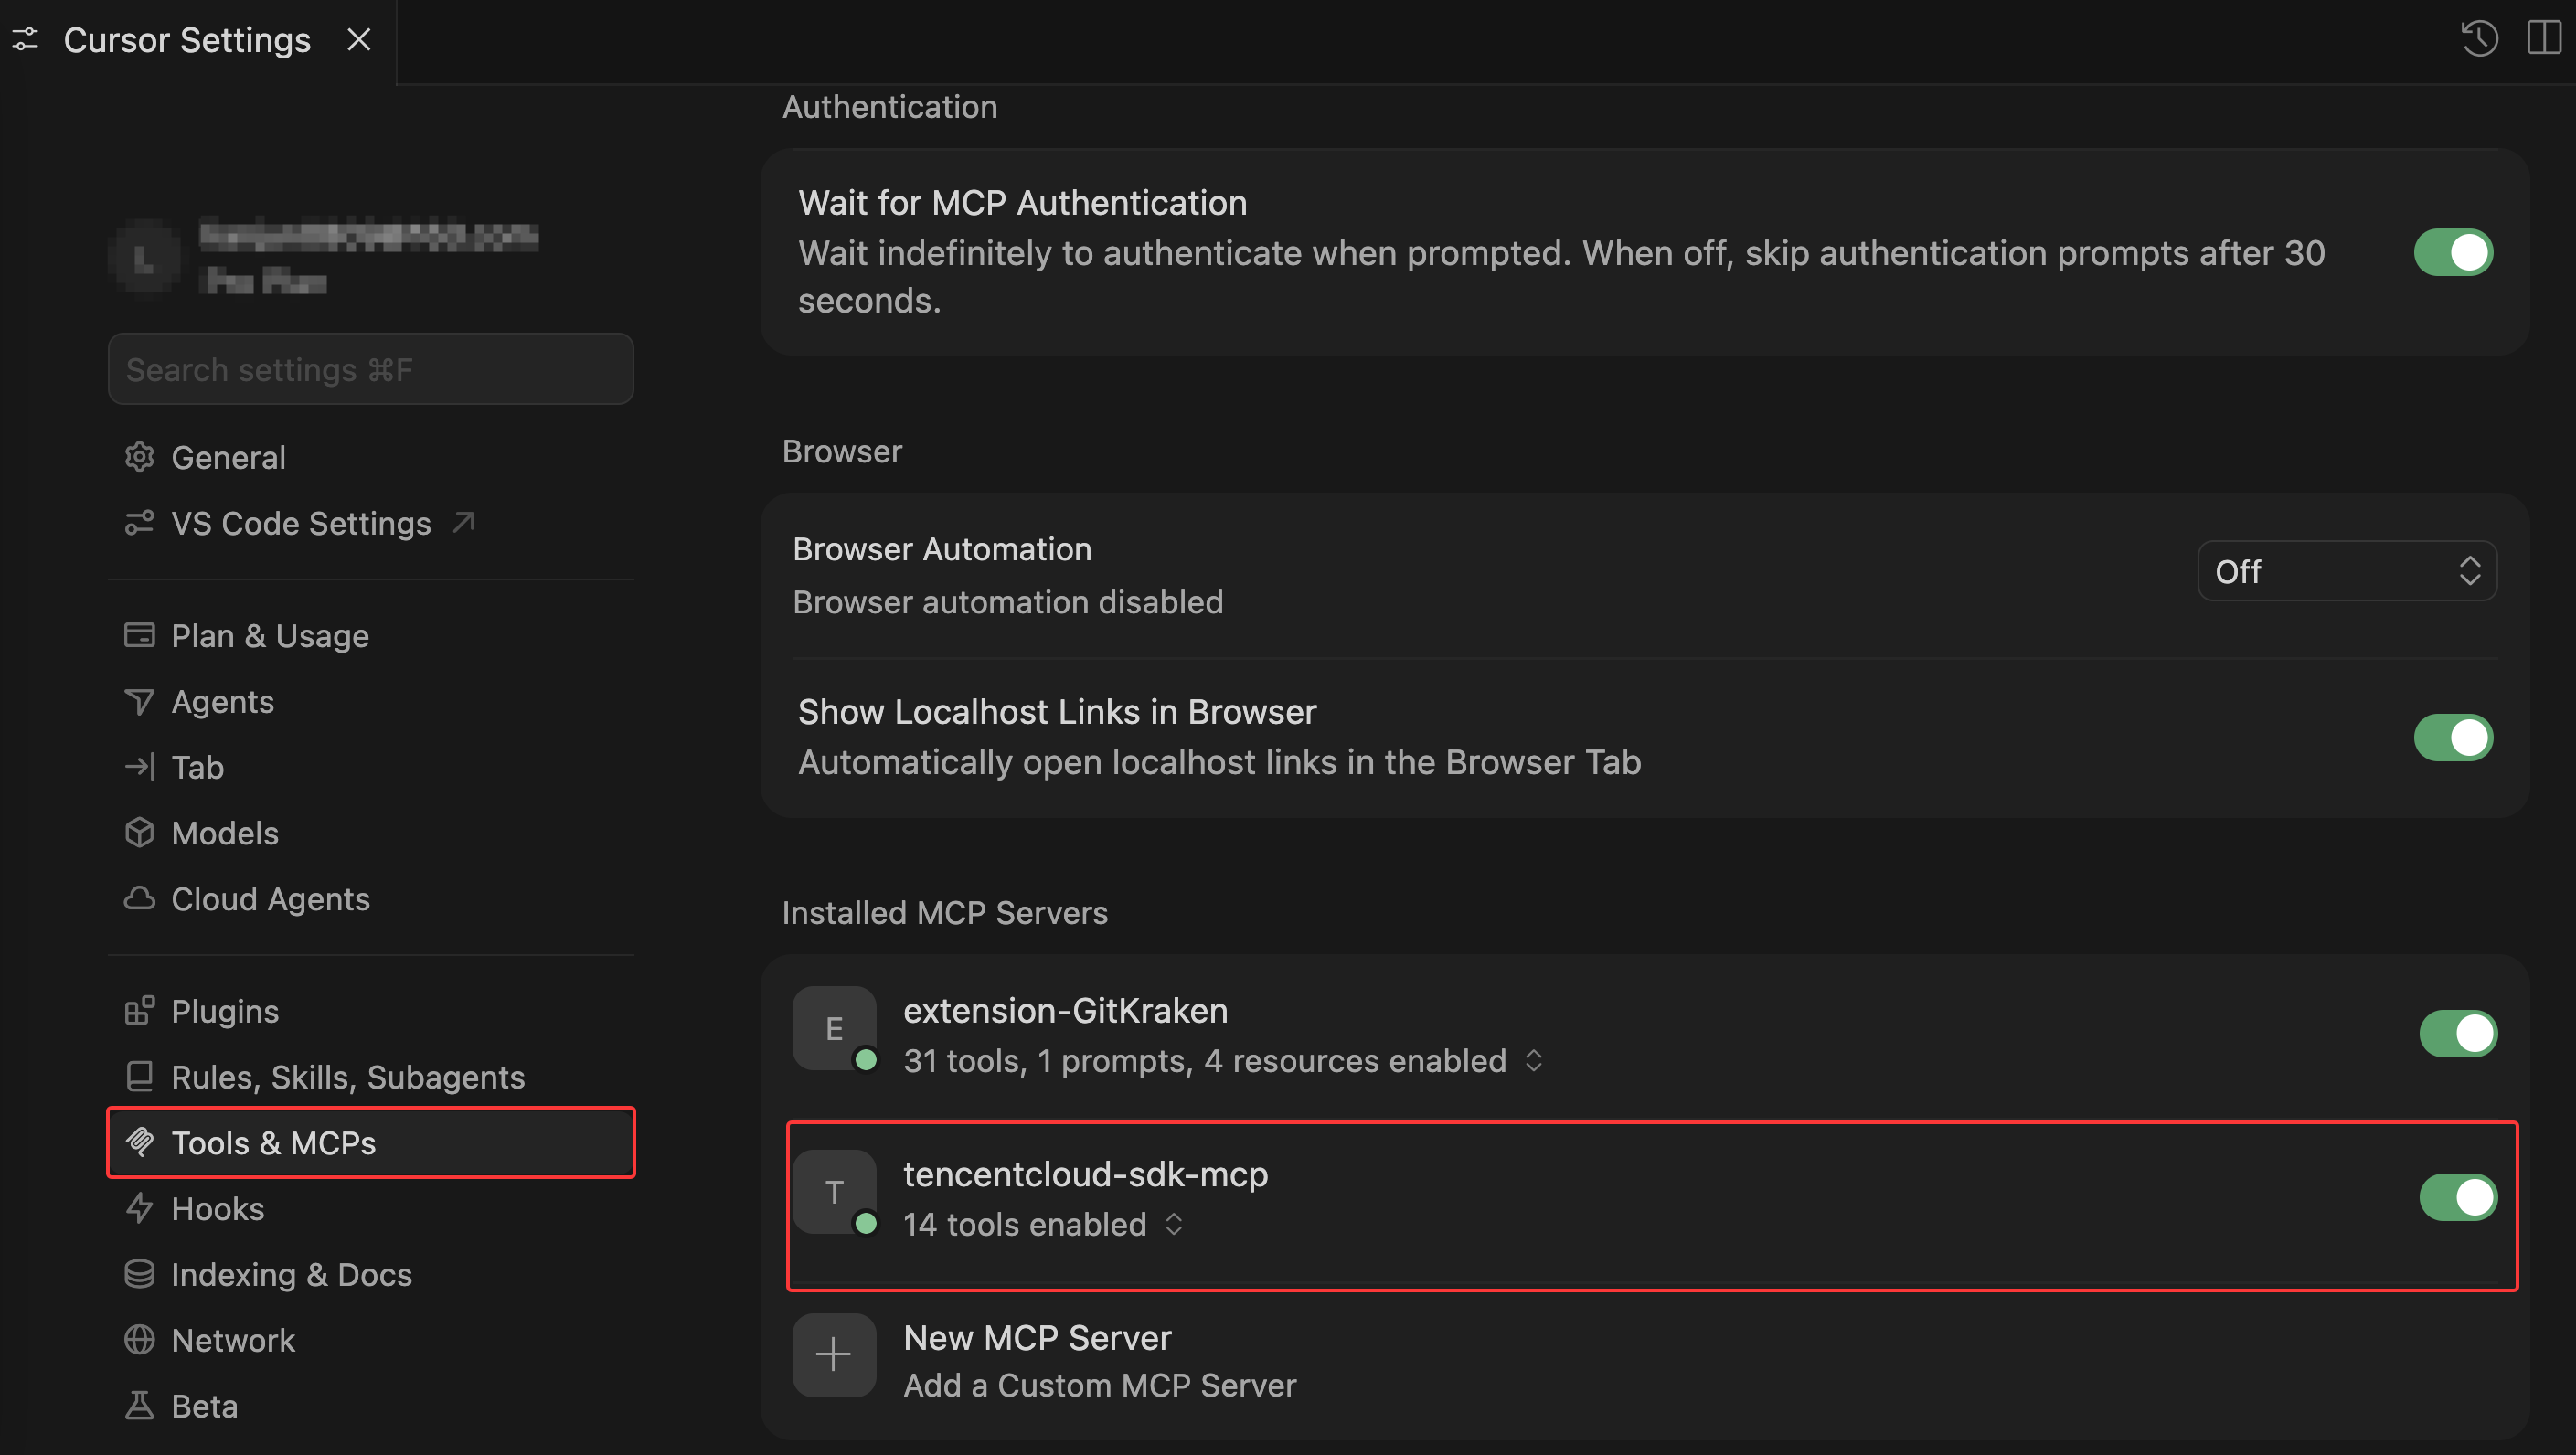Image resolution: width=2576 pixels, height=1455 pixels.
Task: Close the Cursor Settings tab
Action: 359,40
